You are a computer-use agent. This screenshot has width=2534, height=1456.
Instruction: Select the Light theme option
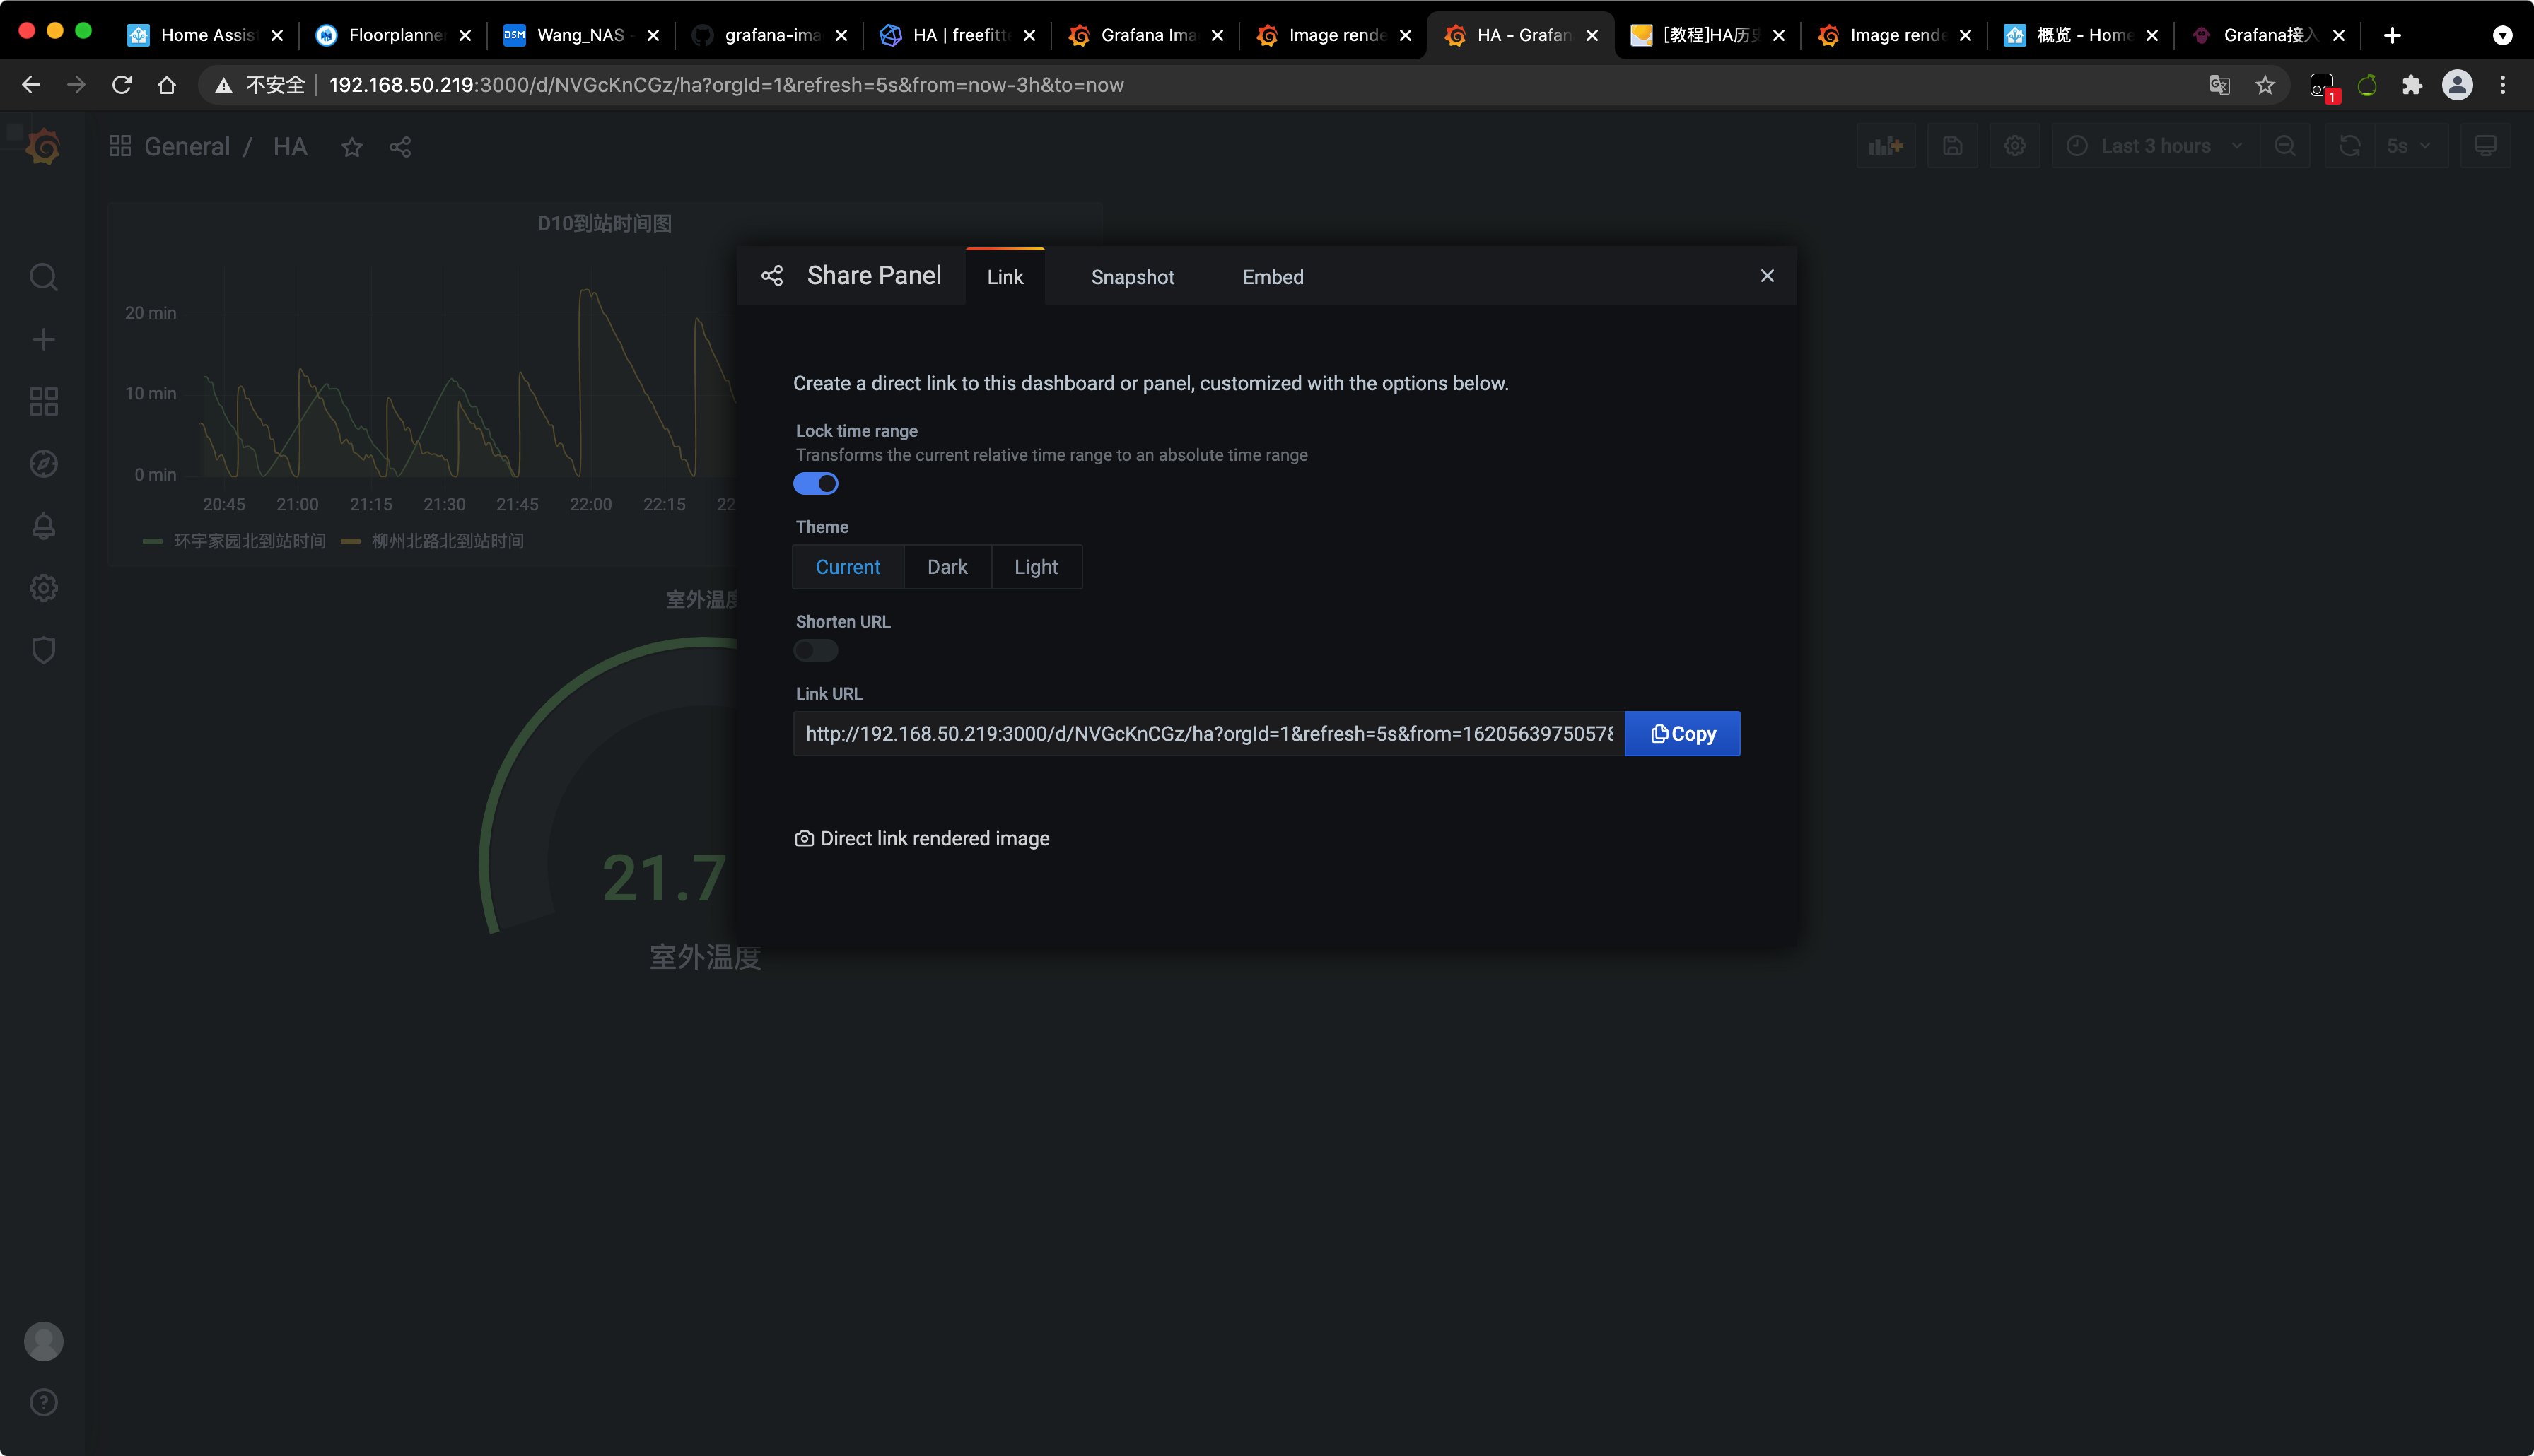click(x=1036, y=567)
